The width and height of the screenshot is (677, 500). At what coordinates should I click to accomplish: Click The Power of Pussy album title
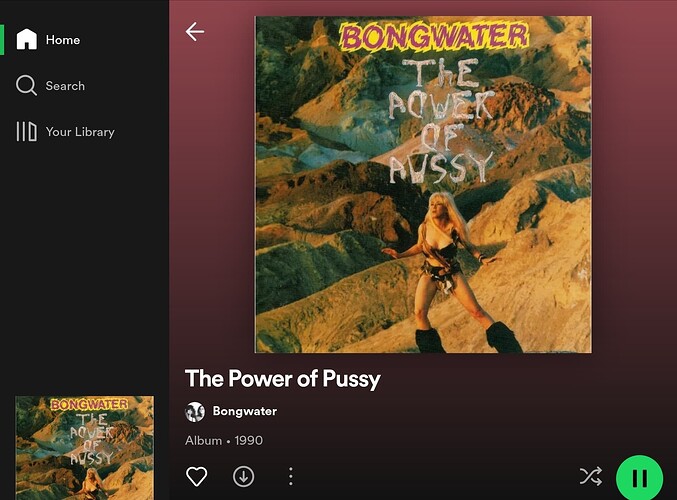(x=283, y=379)
